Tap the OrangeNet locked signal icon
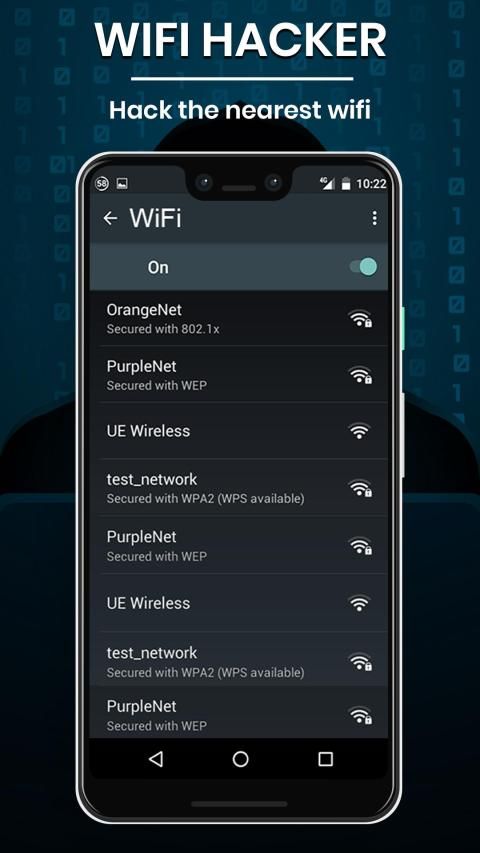Screen dimensions: 480x853 click(x=360, y=318)
